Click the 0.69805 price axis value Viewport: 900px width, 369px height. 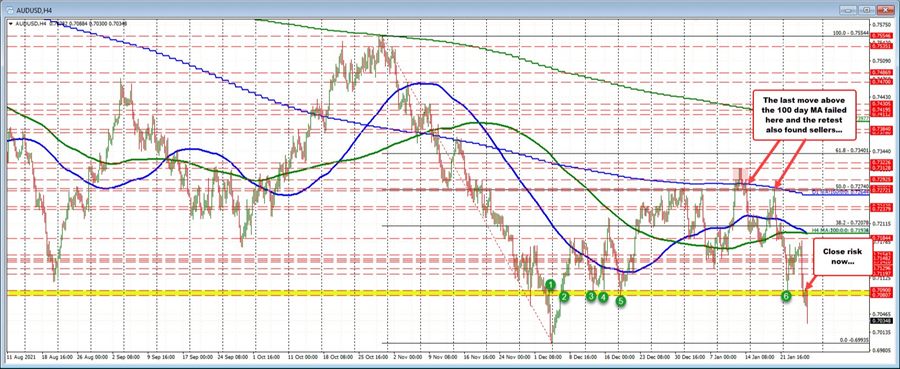882,349
